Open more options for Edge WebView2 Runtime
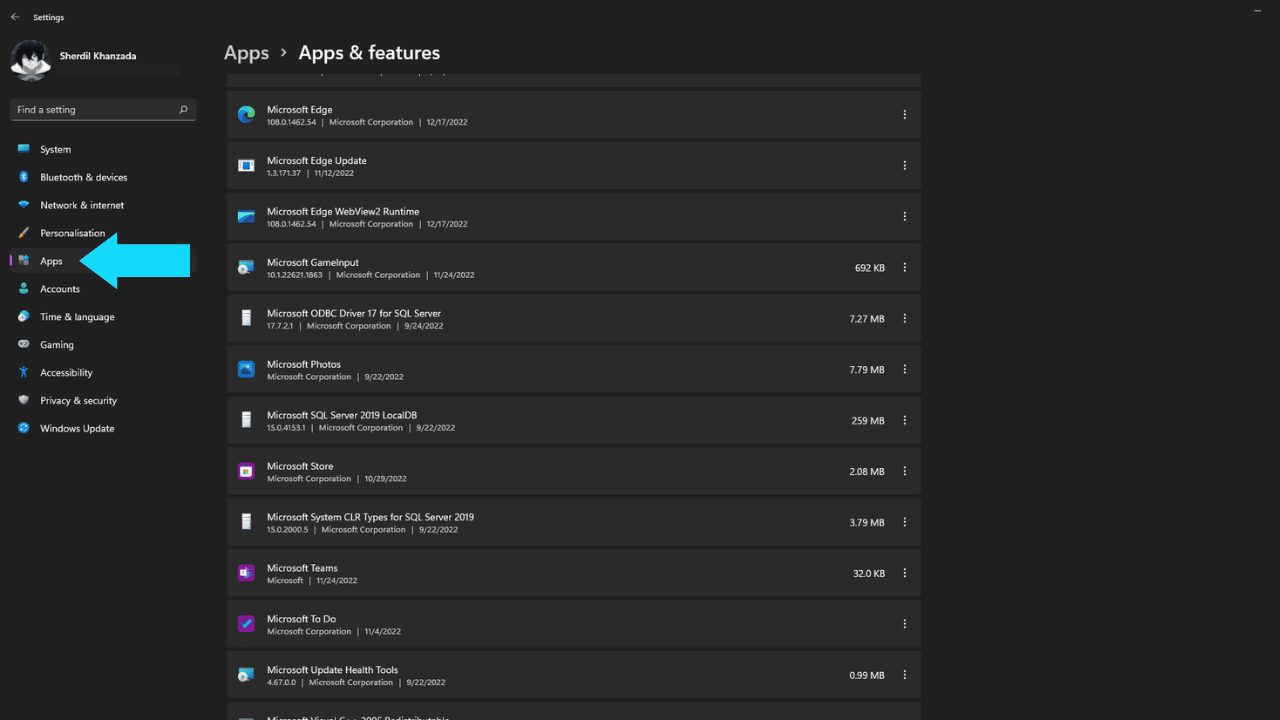The height and width of the screenshot is (720, 1280). (x=904, y=217)
